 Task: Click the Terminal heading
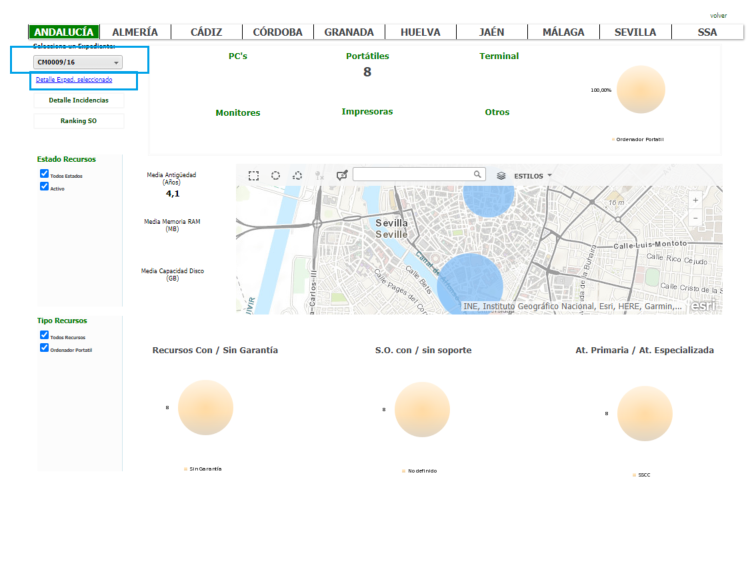coord(499,56)
